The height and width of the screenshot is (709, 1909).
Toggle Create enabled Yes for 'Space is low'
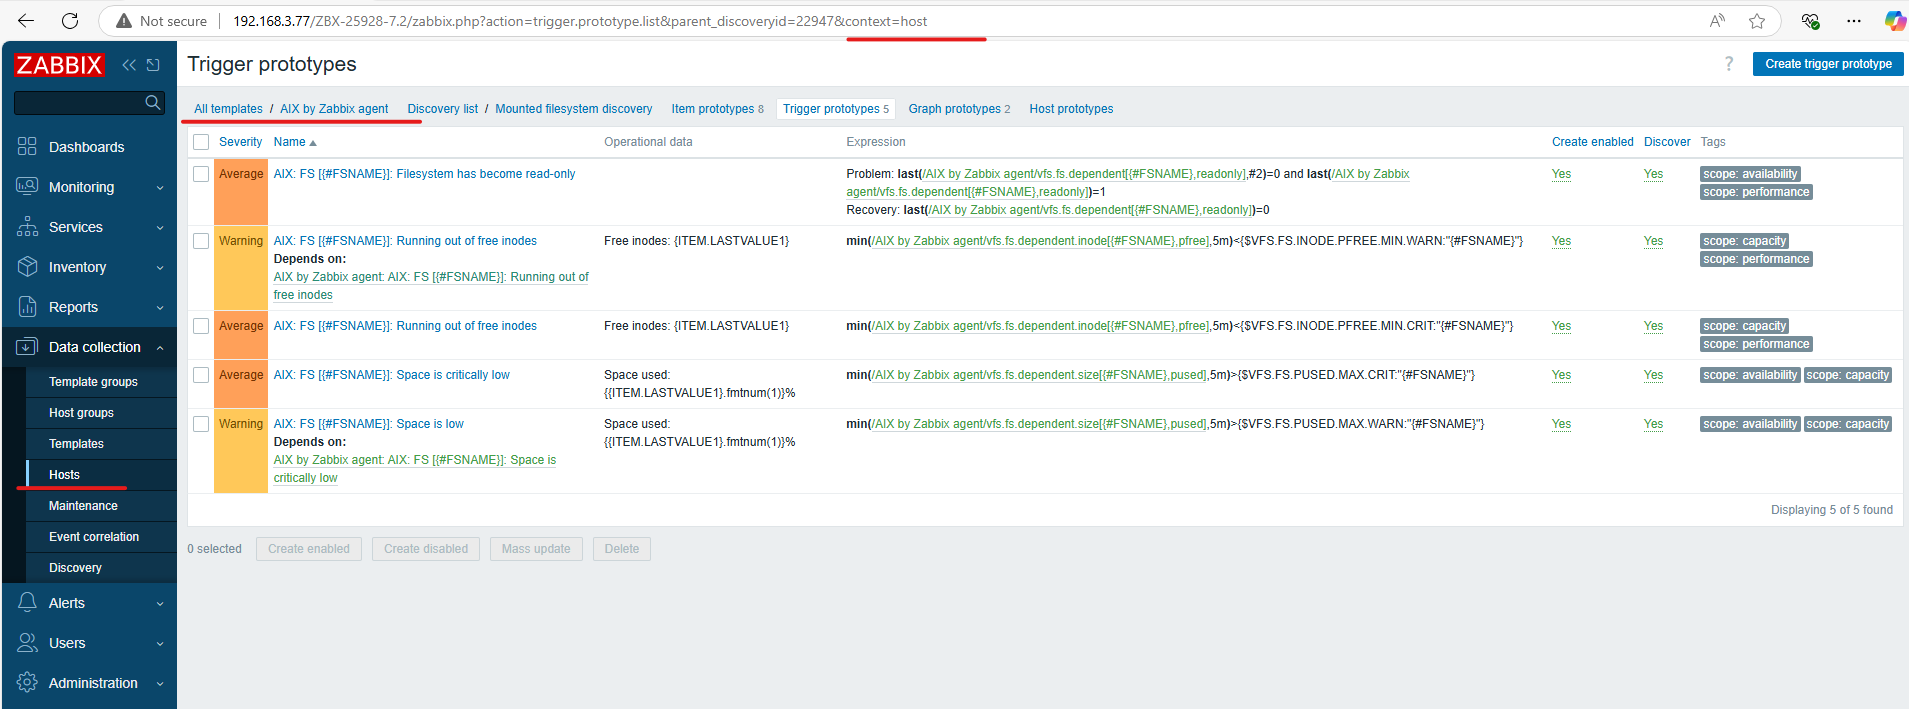coord(1561,424)
